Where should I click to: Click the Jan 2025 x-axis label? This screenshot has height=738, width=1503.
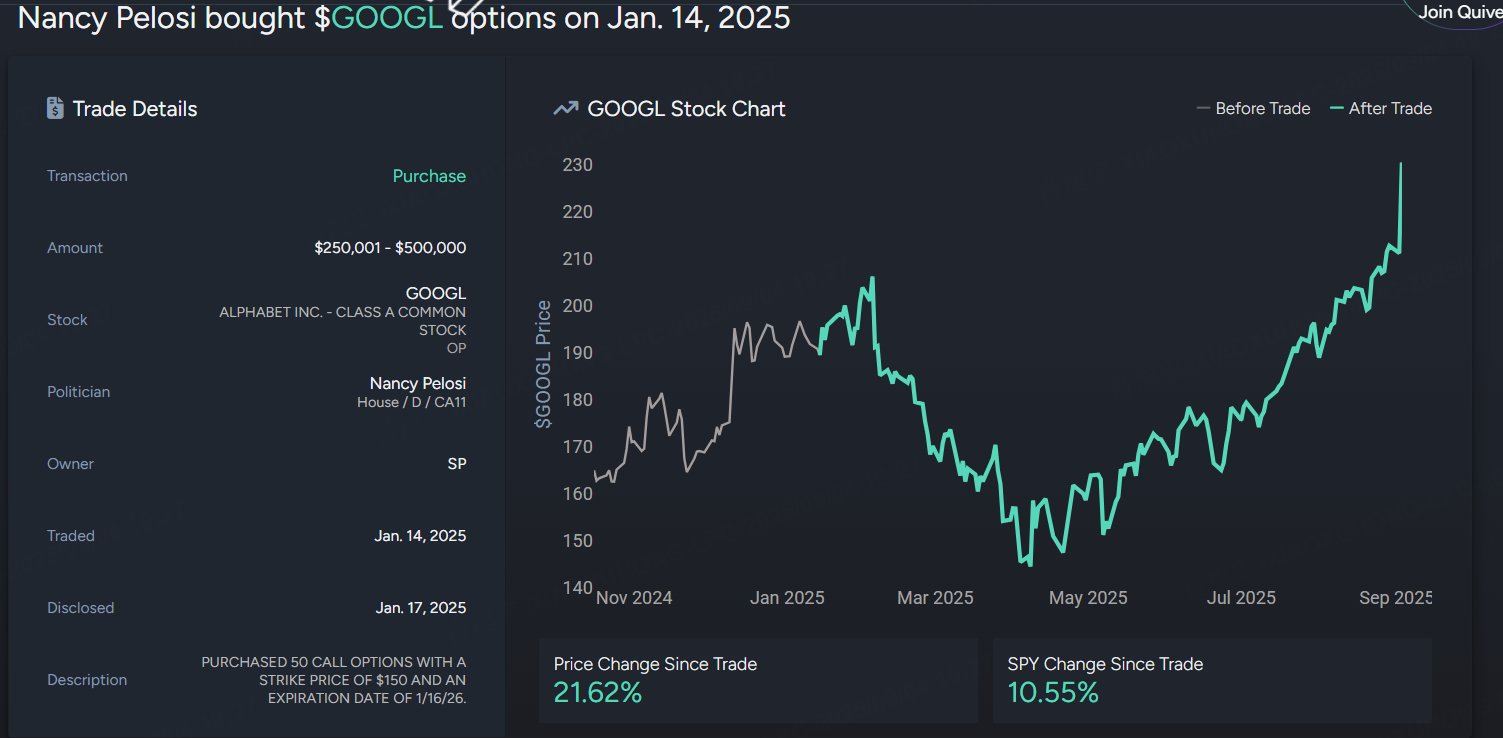tap(787, 598)
